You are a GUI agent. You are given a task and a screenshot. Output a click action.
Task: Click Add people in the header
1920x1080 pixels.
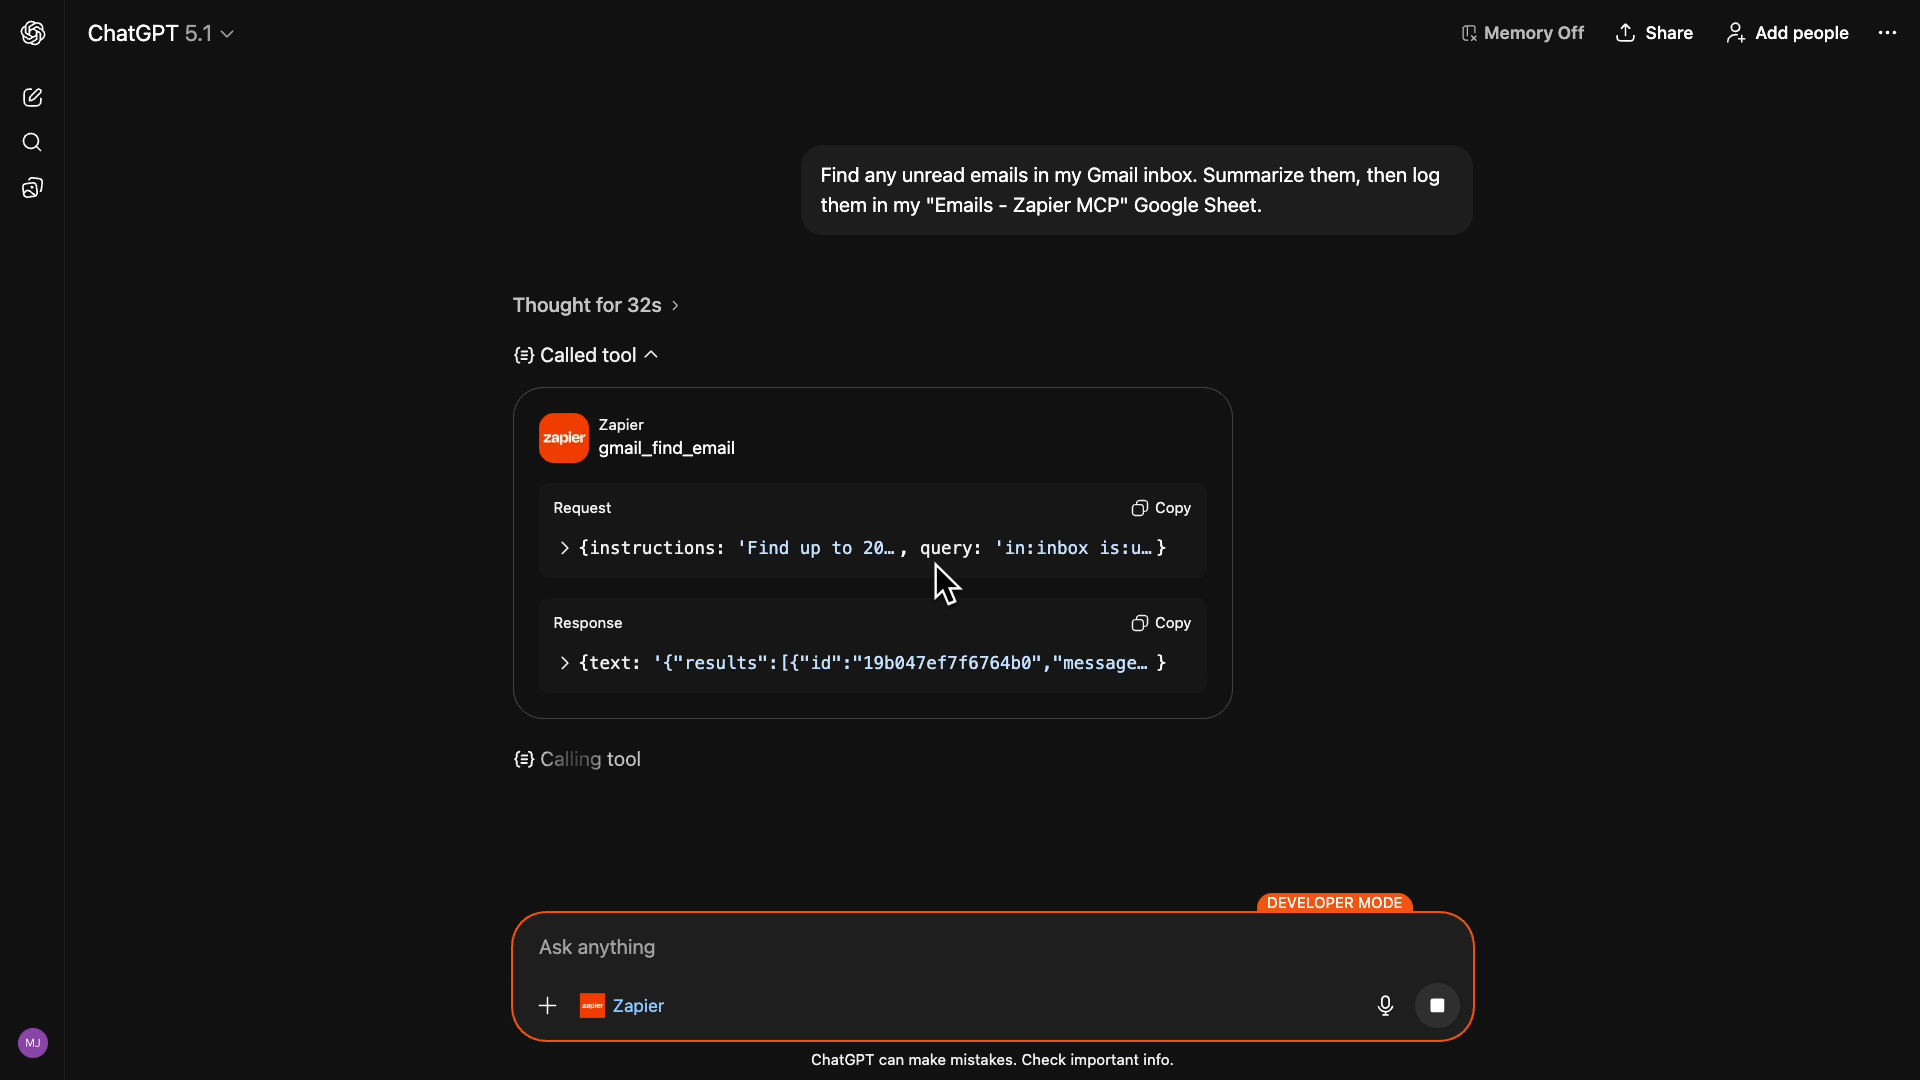click(x=1787, y=33)
